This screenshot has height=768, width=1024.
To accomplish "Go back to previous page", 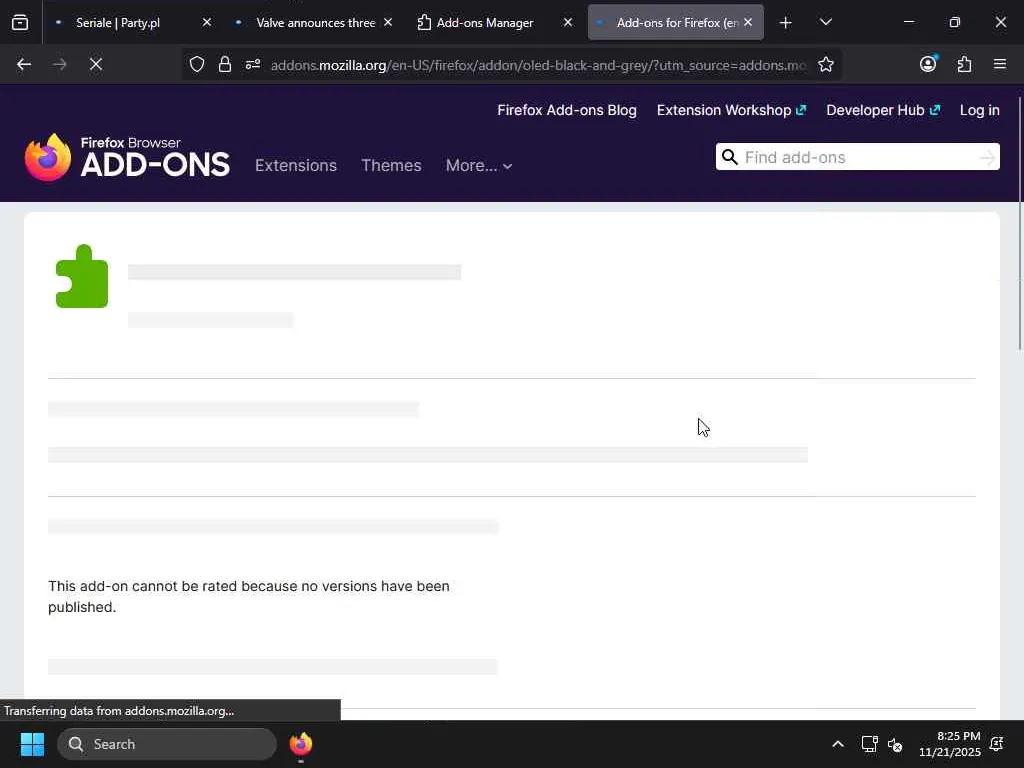I will coord(24,65).
